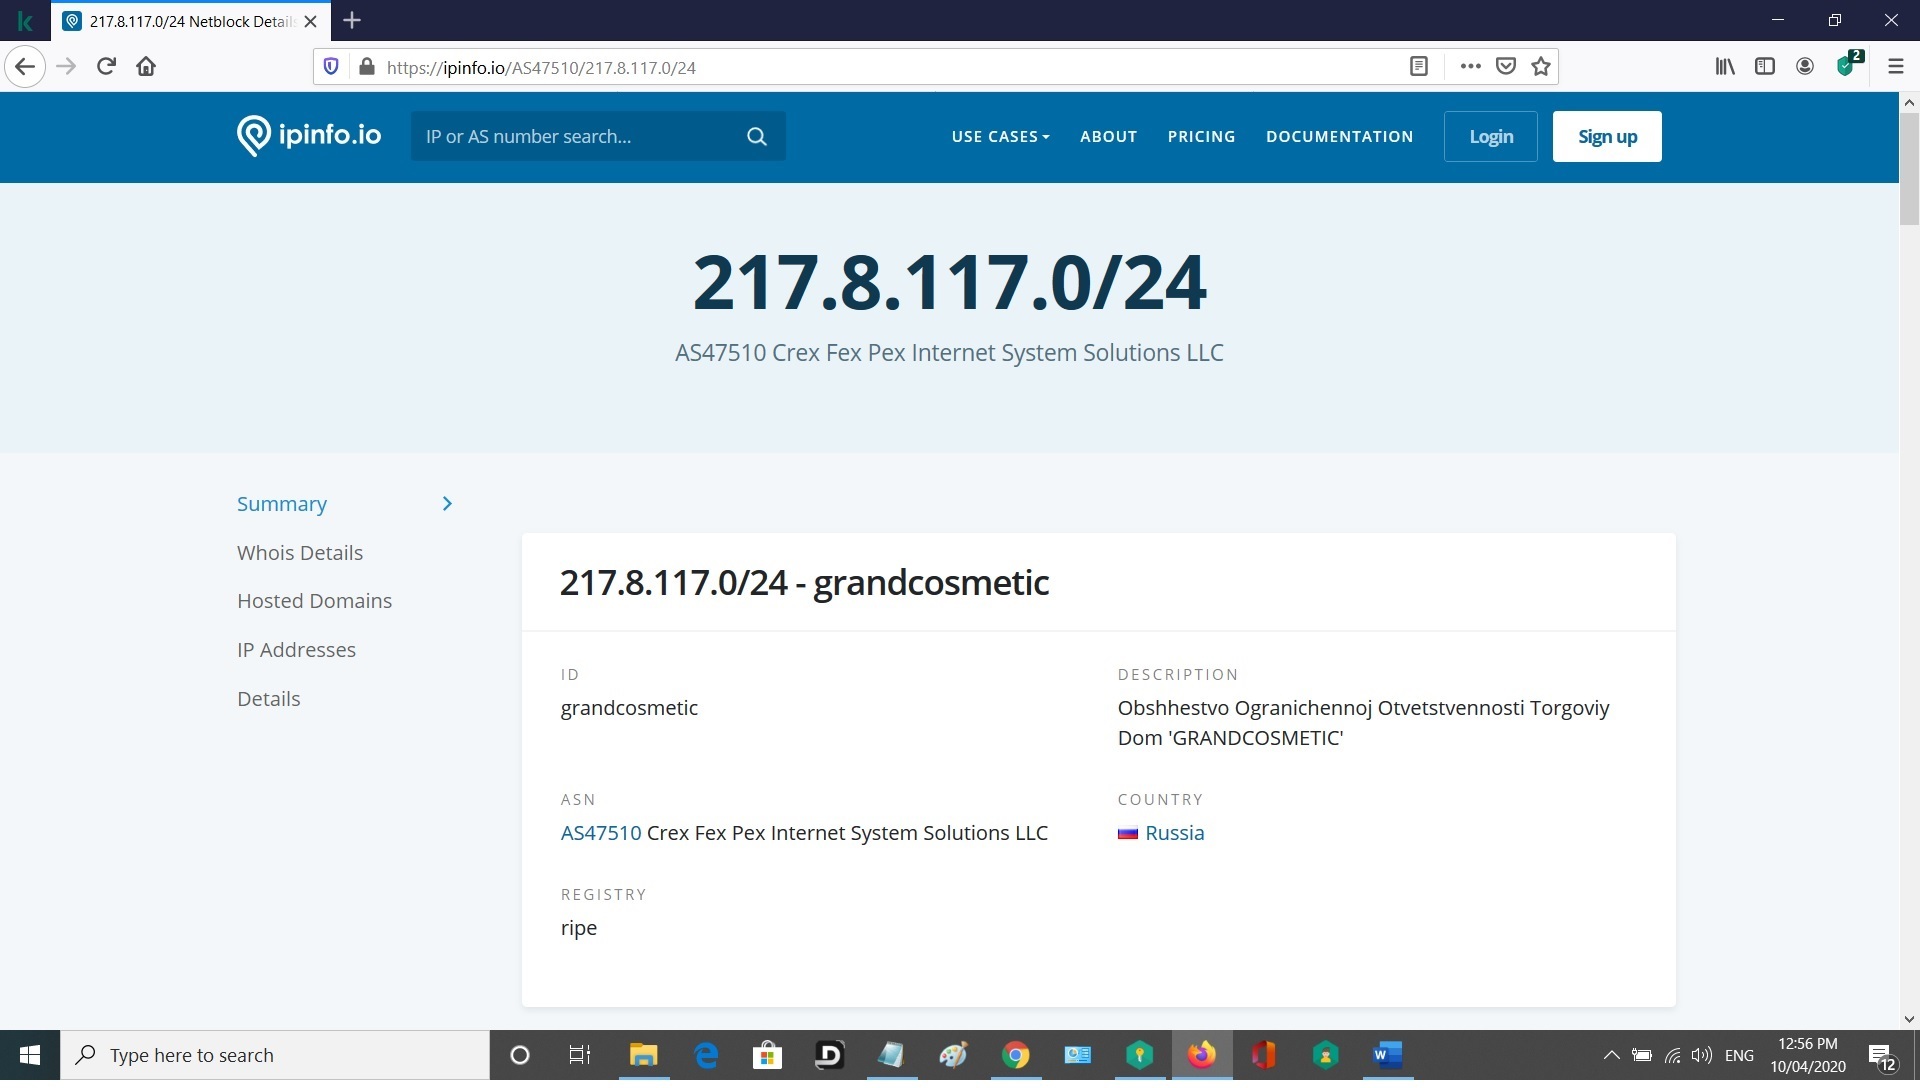Open Microsoft Store from taskbar
This screenshot has height=1088, width=1920.
pyautogui.click(x=767, y=1055)
